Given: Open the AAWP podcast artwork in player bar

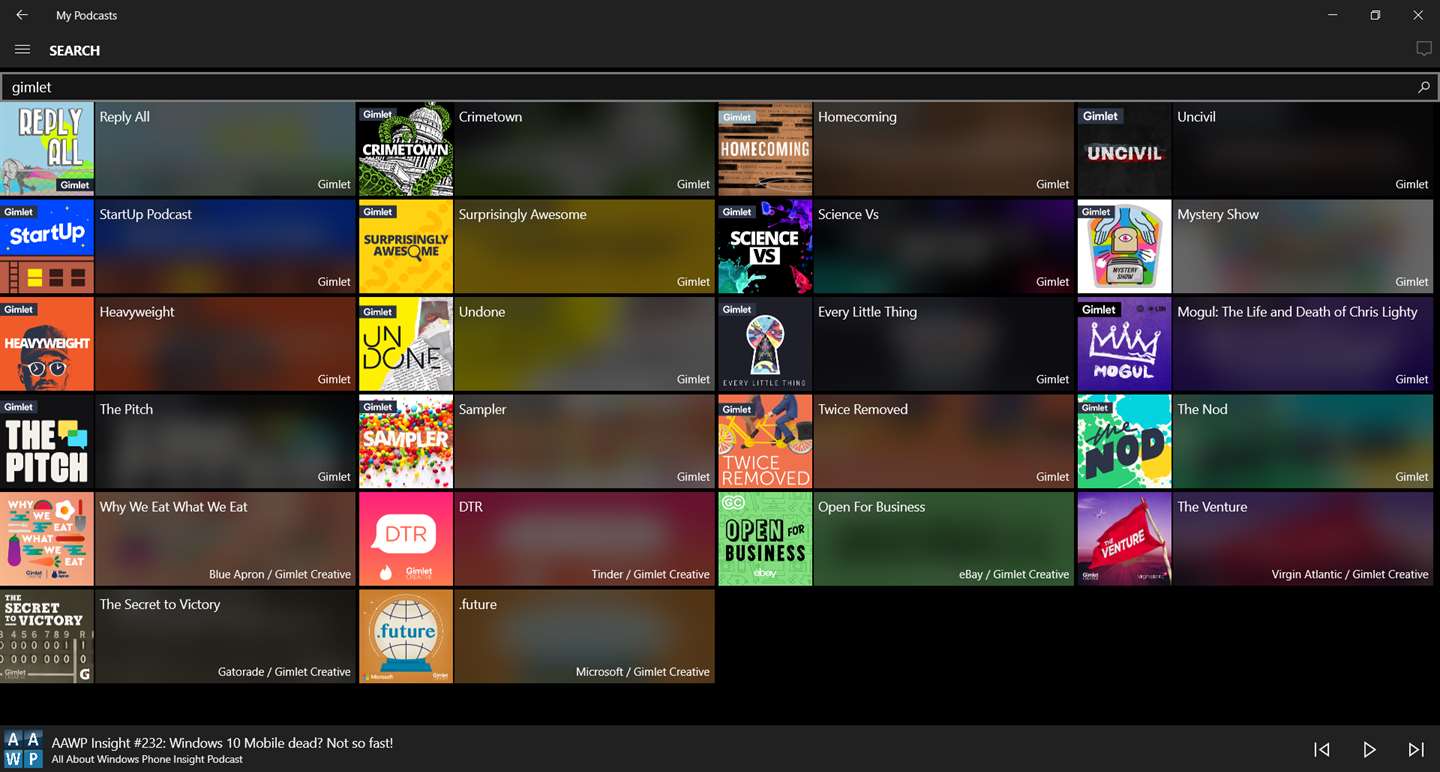Looking at the screenshot, I should coord(23,749).
